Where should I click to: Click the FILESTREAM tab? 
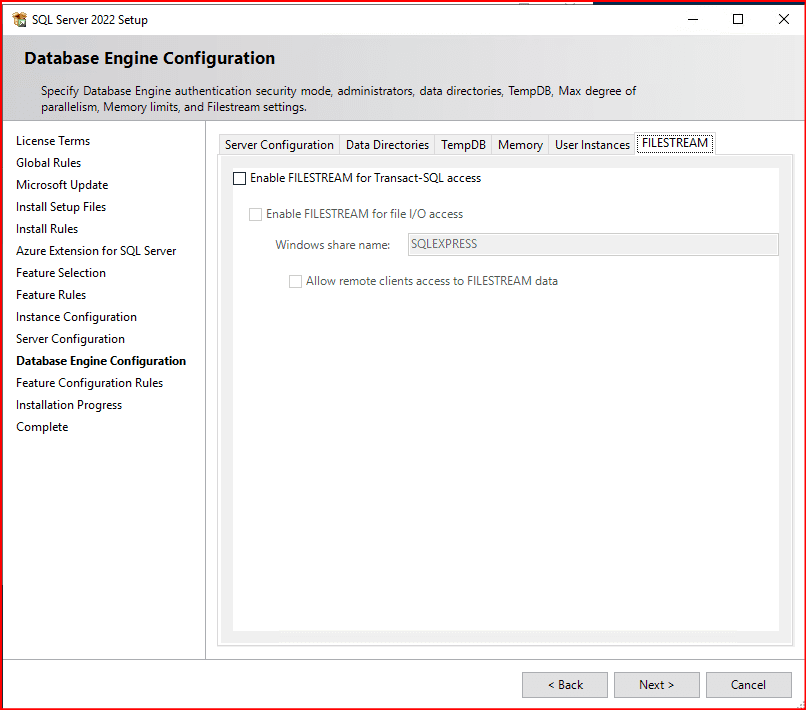coord(675,144)
